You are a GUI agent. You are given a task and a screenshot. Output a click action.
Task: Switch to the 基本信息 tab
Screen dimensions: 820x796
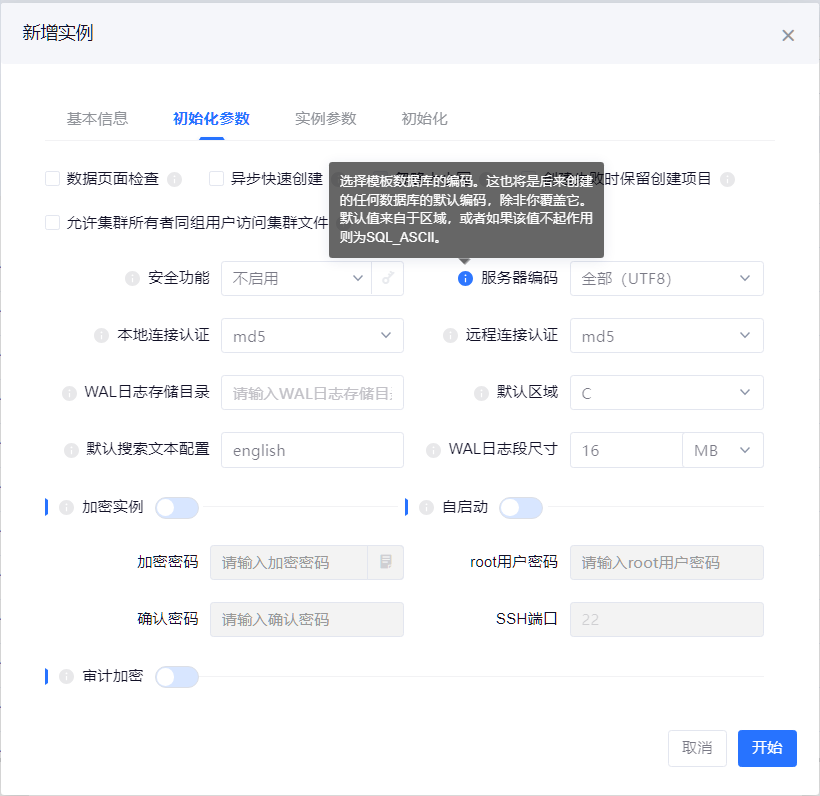pyautogui.click(x=97, y=119)
